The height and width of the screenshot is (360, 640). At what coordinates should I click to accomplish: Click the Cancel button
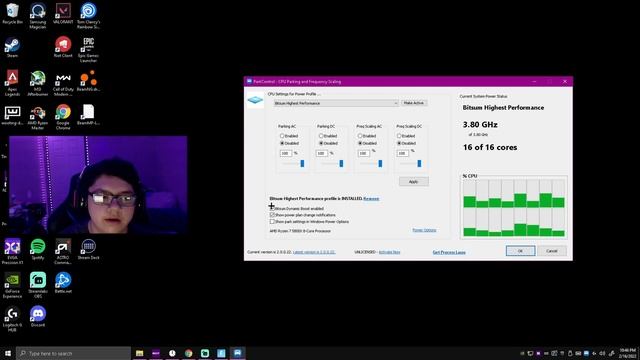[x=551, y=251]
